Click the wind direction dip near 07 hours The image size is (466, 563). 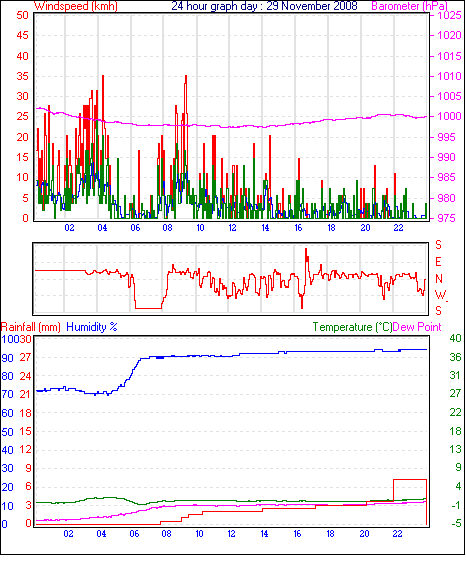pyautogui.click(x=148, y=308)
